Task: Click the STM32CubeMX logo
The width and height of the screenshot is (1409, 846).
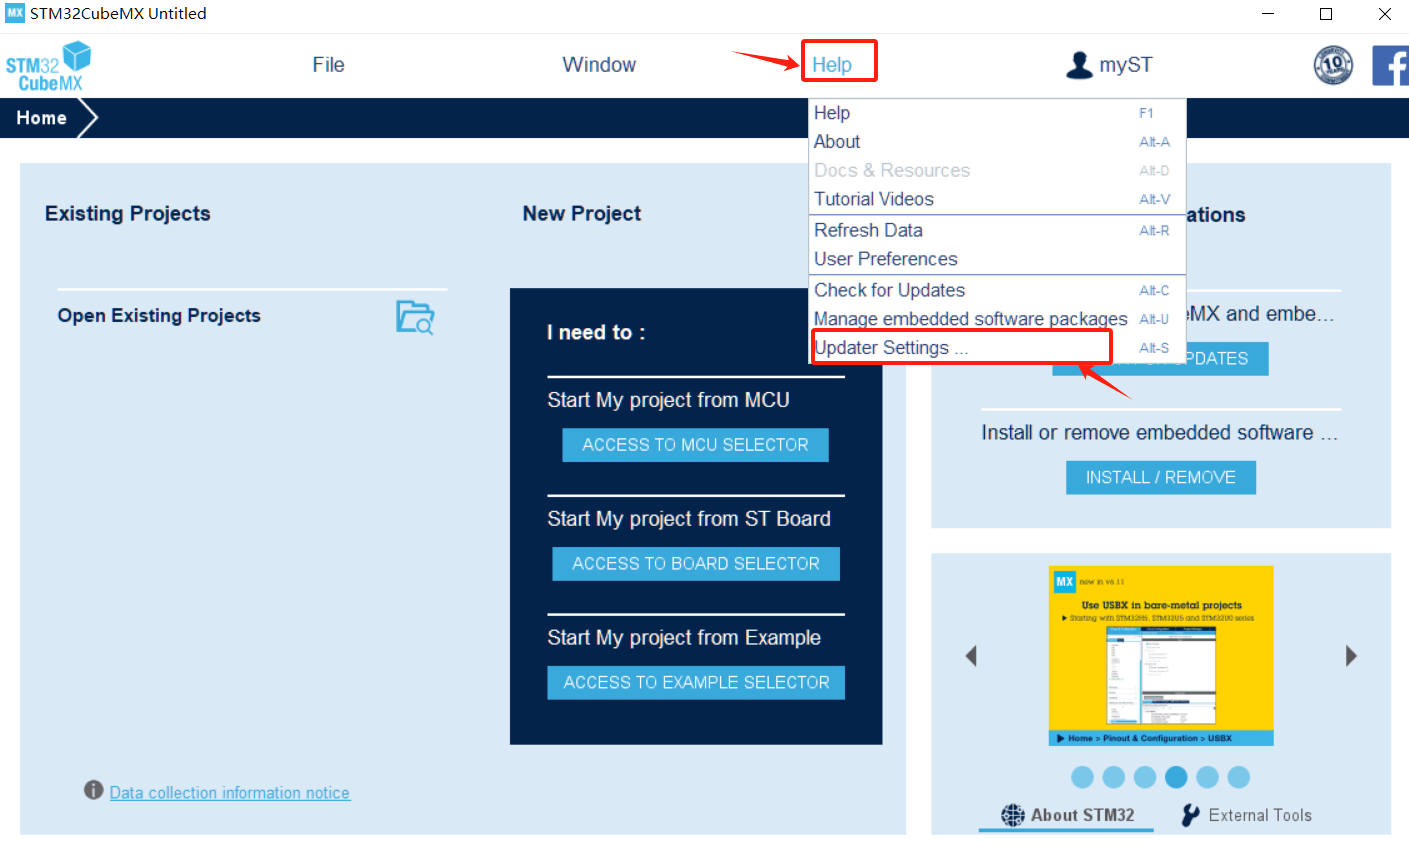Action: [x=48, y=67]
